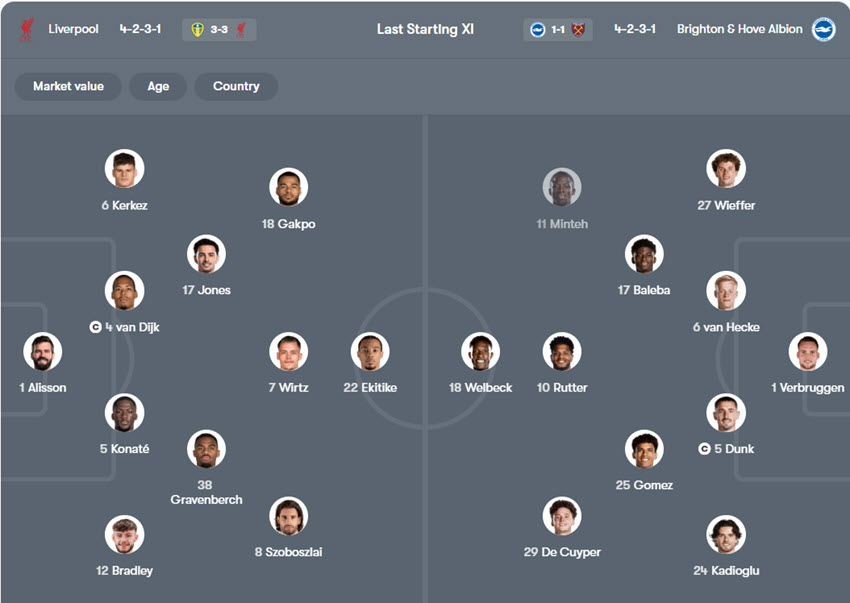Click the Last Starting XI heading
850x603 pixels.
pyautogui.click(x=425, y=30)
